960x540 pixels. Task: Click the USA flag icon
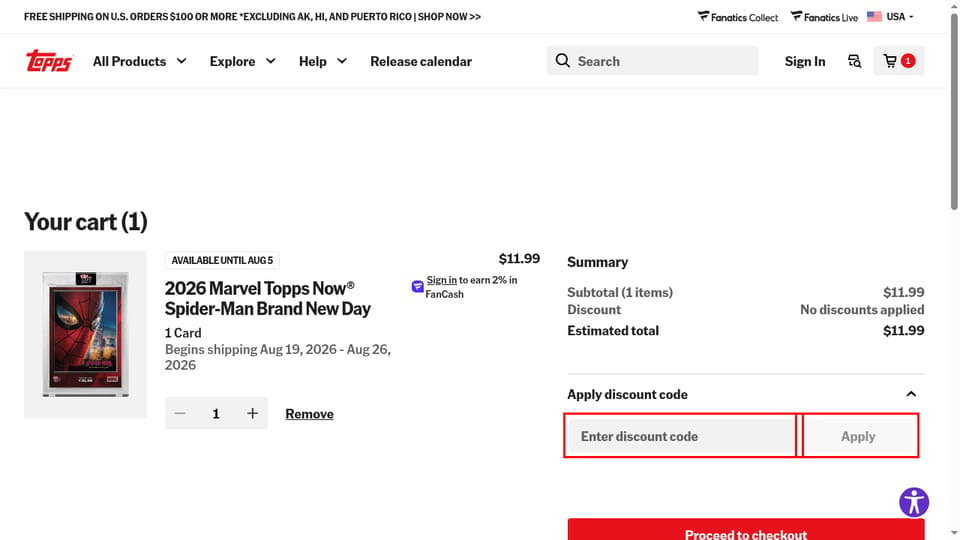click(x=874, y=17)
